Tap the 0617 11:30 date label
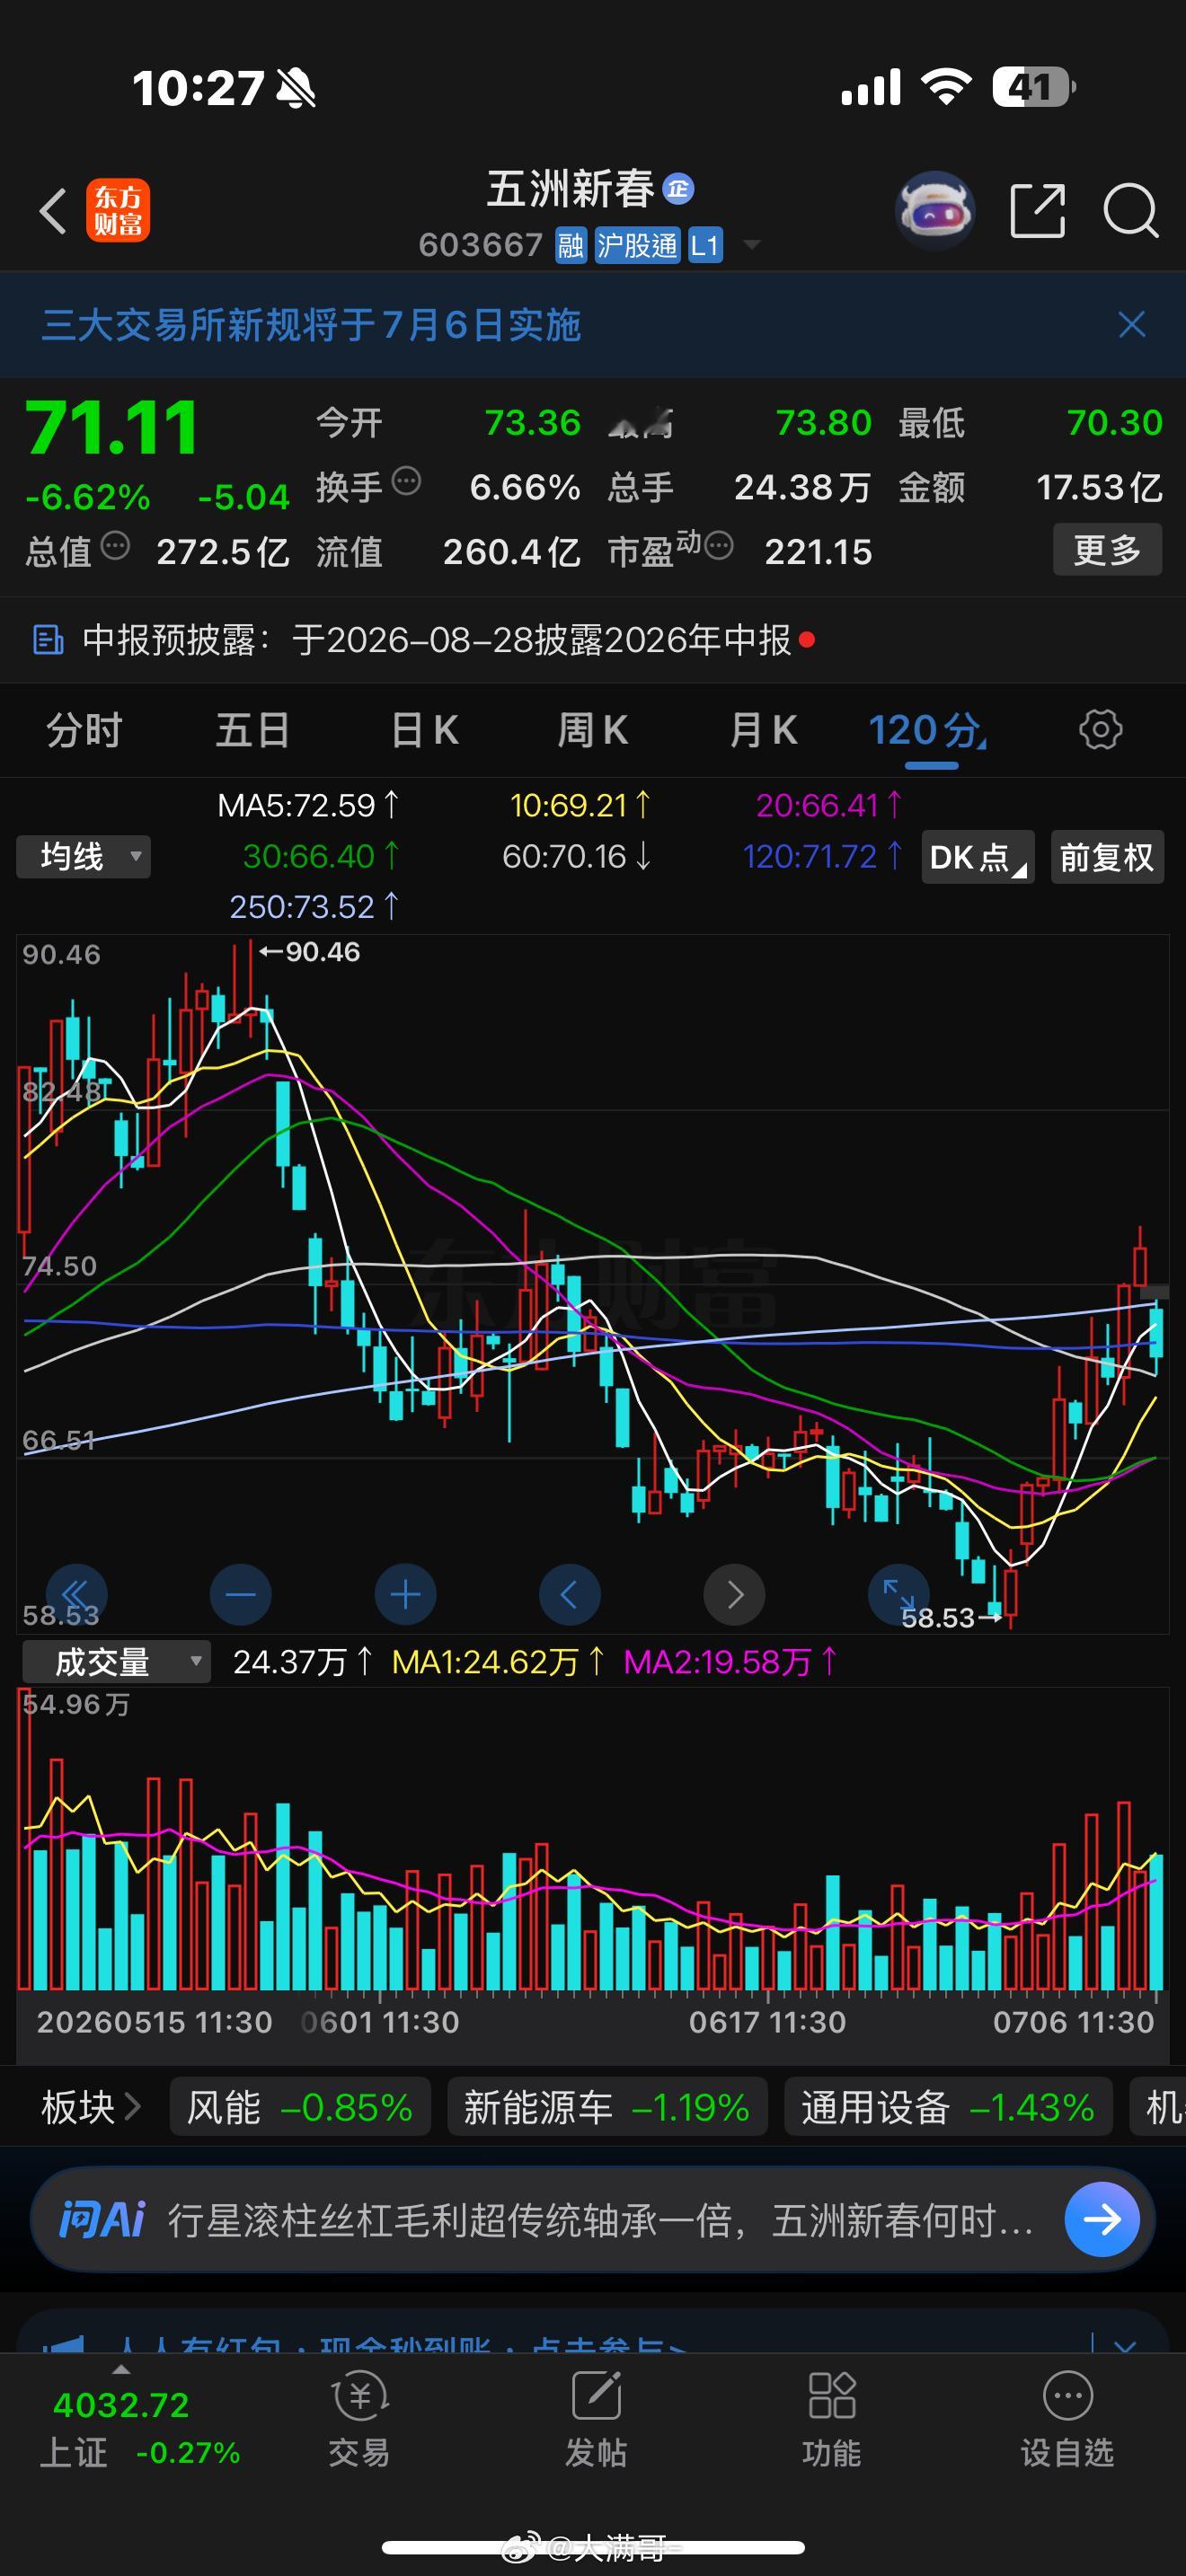 coord(767,2022)
